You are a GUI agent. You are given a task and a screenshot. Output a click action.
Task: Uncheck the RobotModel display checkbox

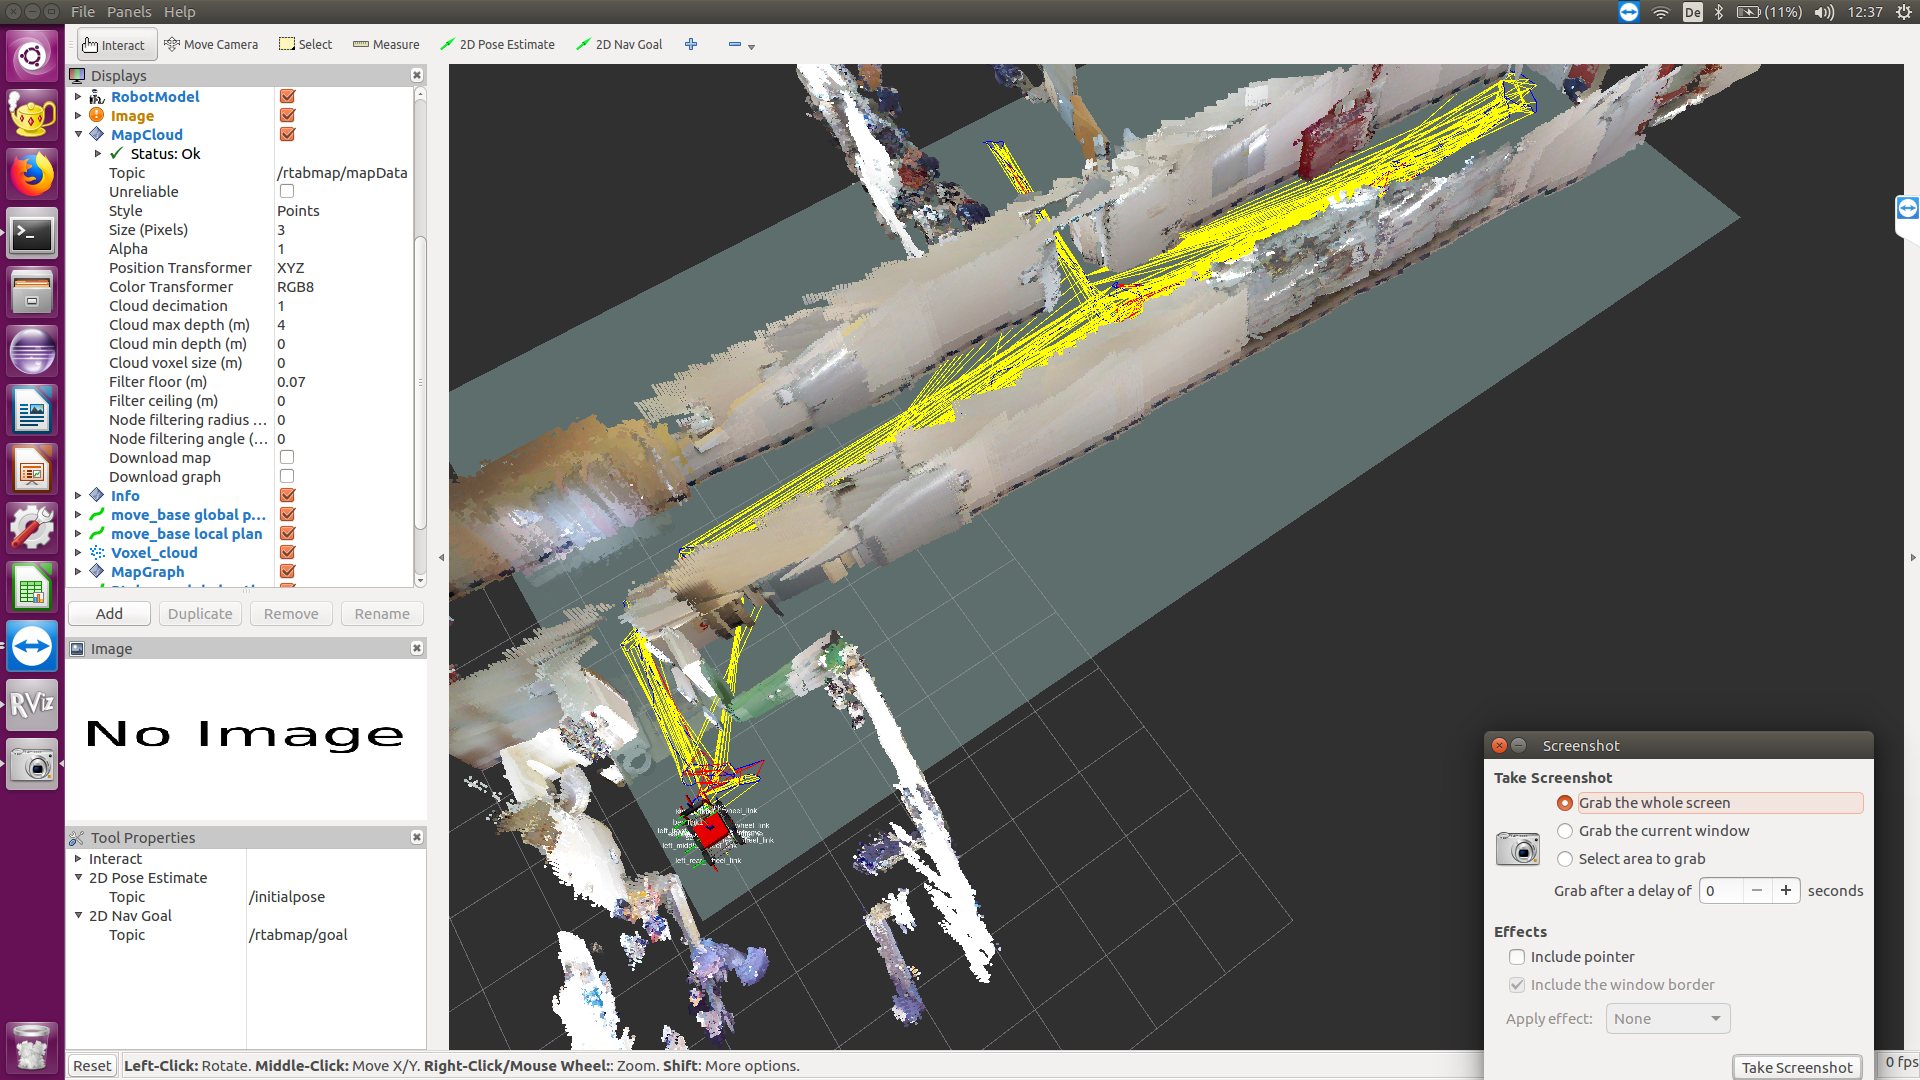pyautogui.click(x=287, y=97)
